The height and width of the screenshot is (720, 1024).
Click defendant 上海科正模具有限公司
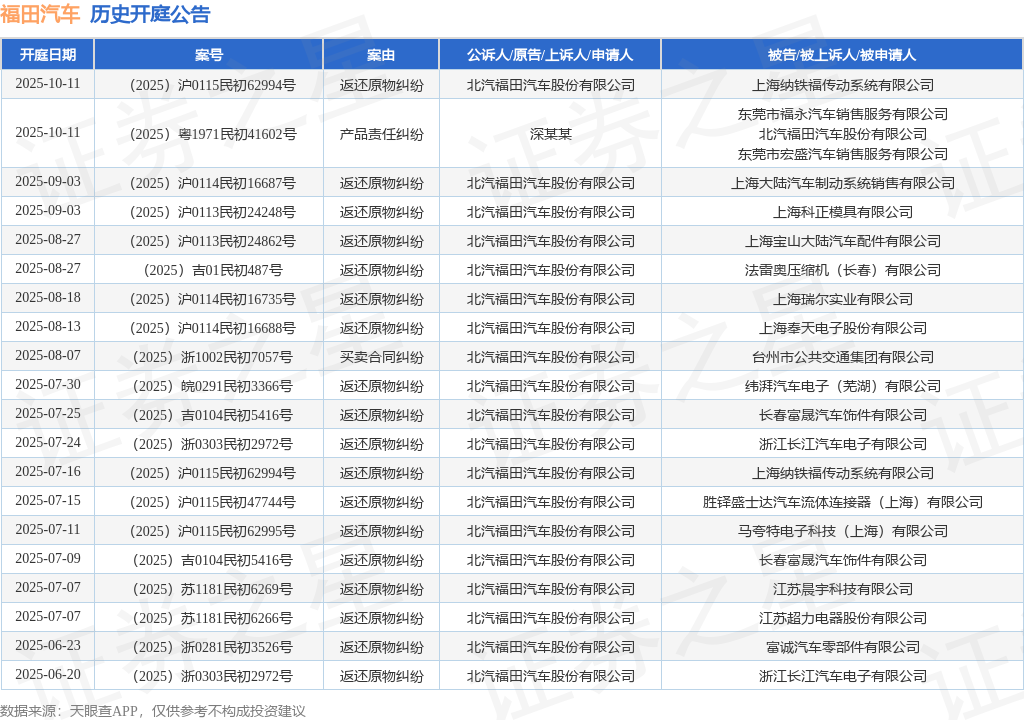(842, 212)
